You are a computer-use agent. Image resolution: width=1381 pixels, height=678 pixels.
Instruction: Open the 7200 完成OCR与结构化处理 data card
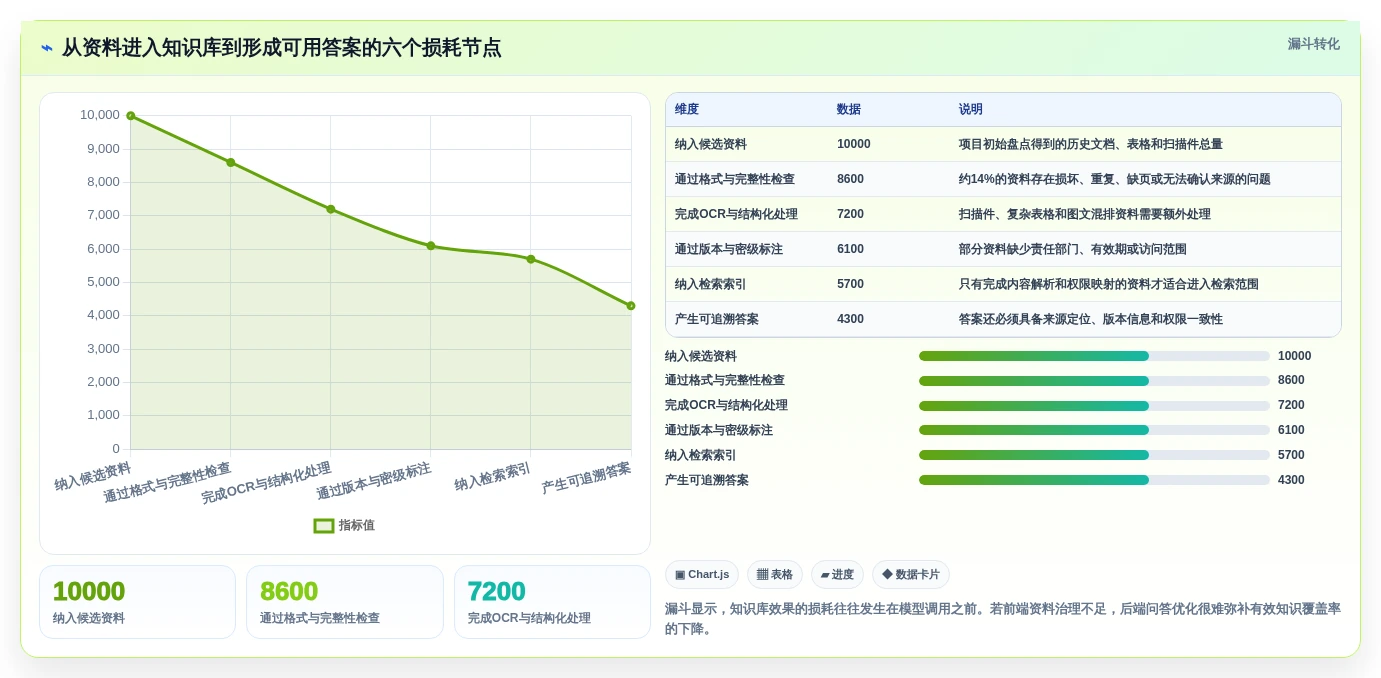click(x=552, y=602)
